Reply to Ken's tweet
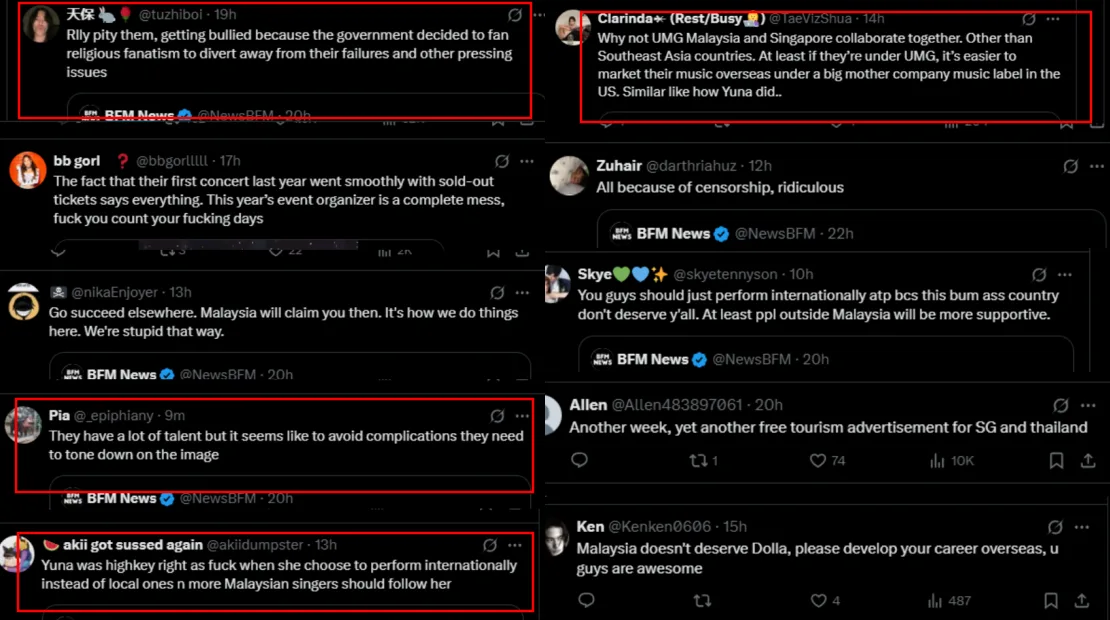Screen dimensions: 1110x620 [587, 601]
